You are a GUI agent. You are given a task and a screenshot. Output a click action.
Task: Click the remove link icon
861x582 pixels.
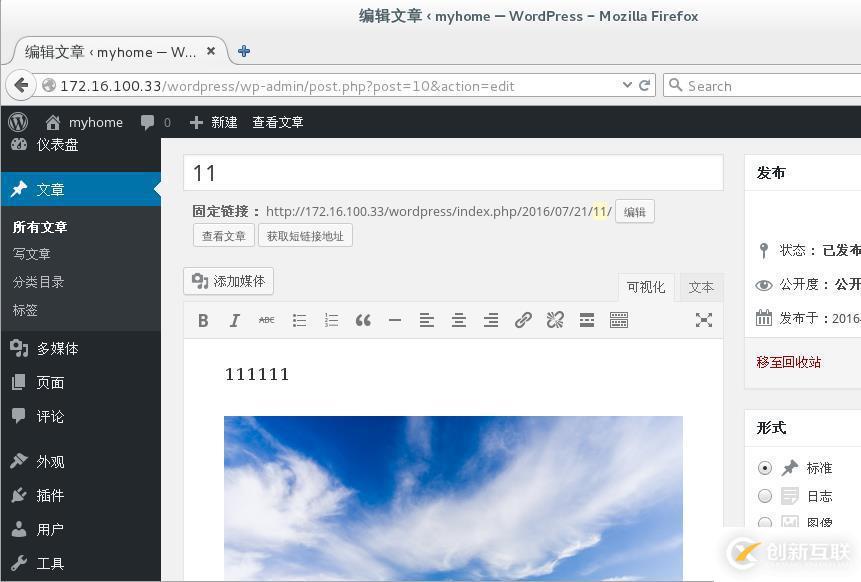(555, 320)
